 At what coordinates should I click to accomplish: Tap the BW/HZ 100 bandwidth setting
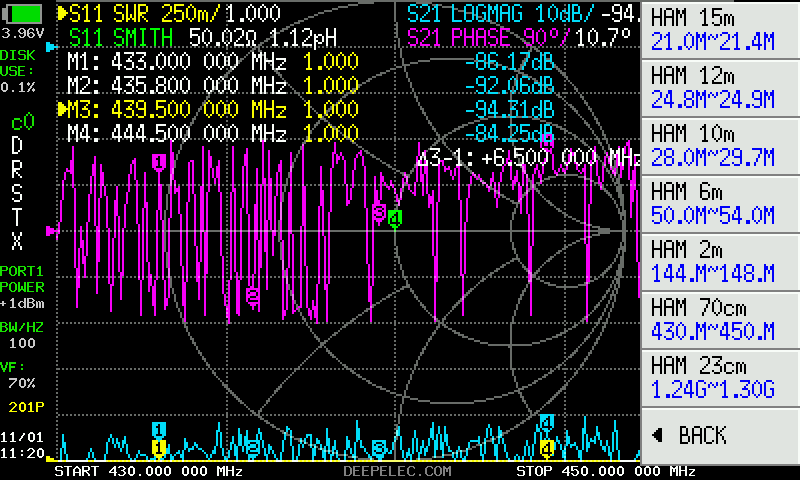22,335
